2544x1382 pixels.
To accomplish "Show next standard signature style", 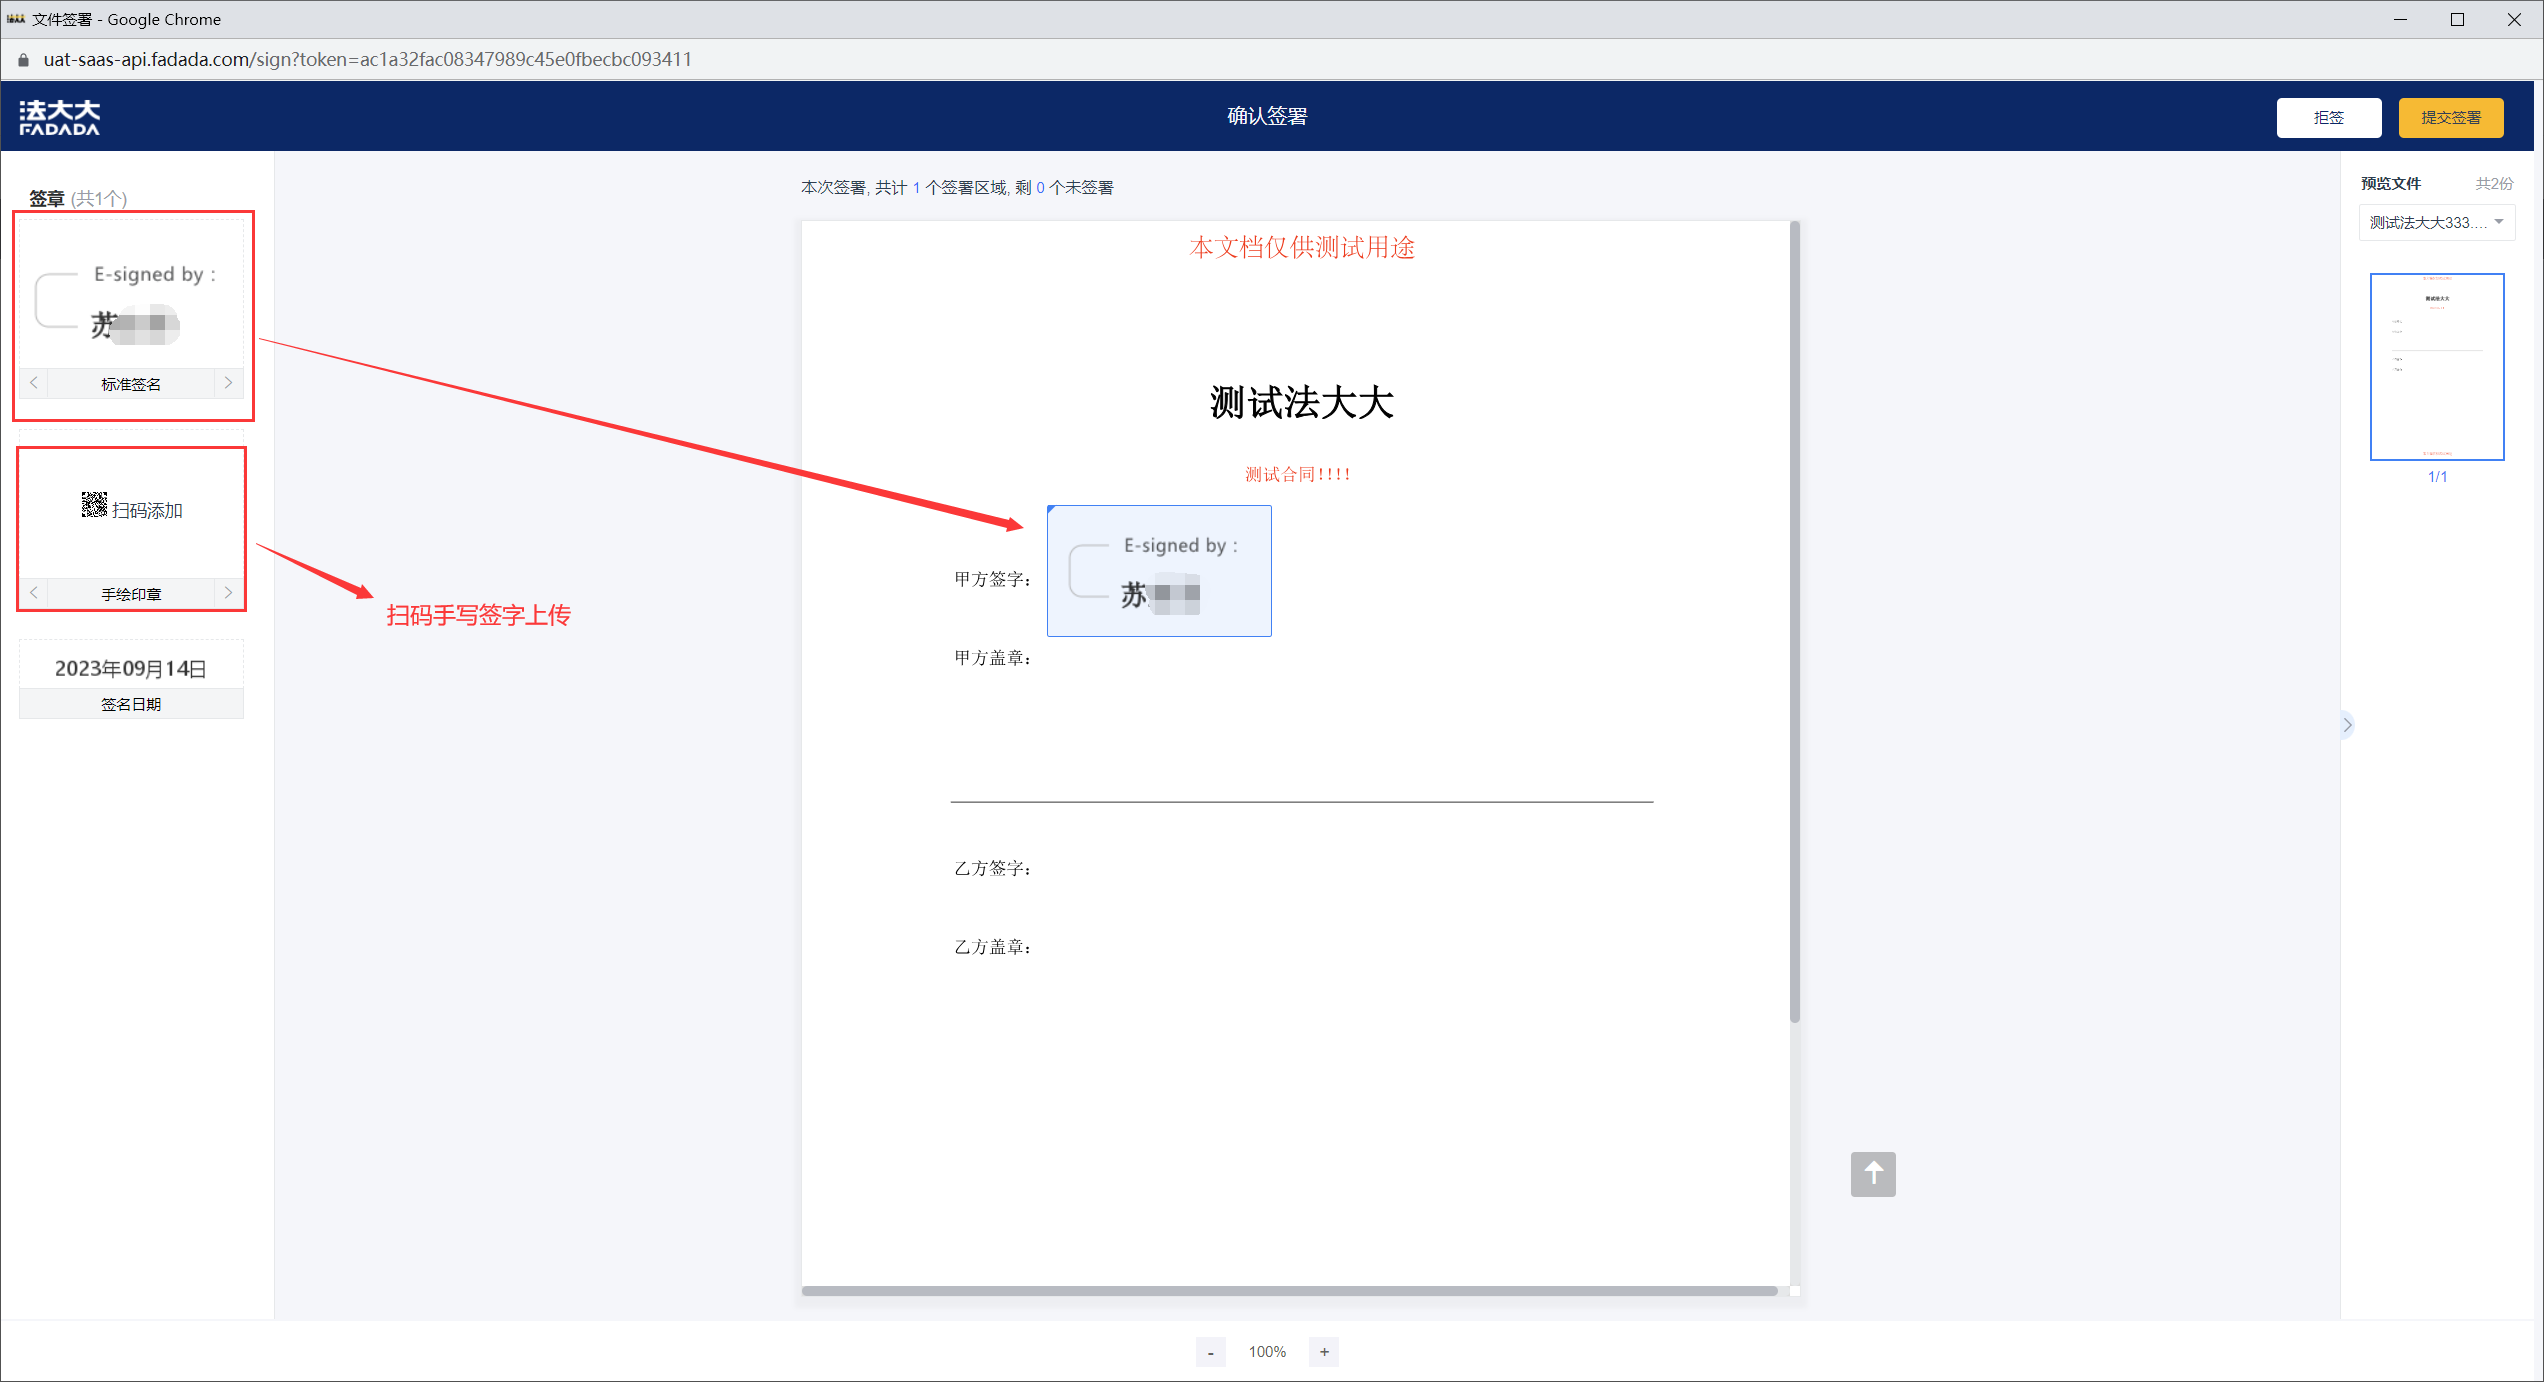I will (228, 383).
